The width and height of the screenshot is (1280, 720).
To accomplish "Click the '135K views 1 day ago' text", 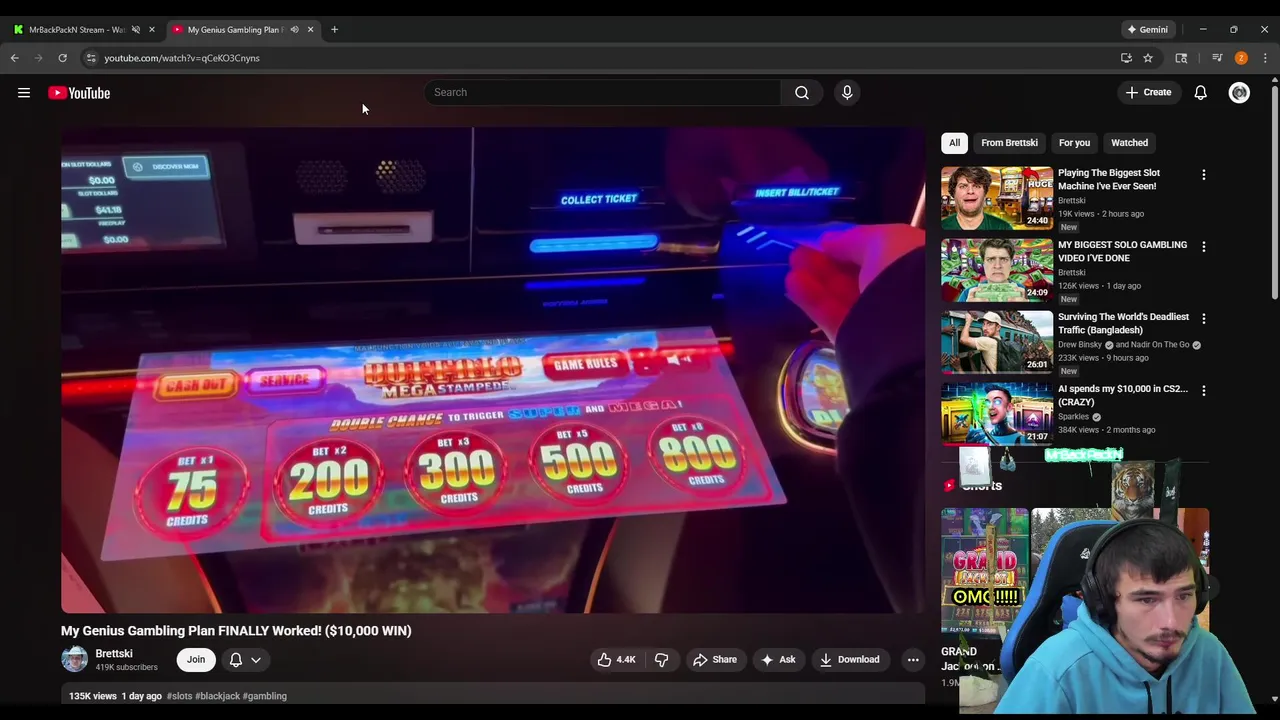I will pos(115,696).
